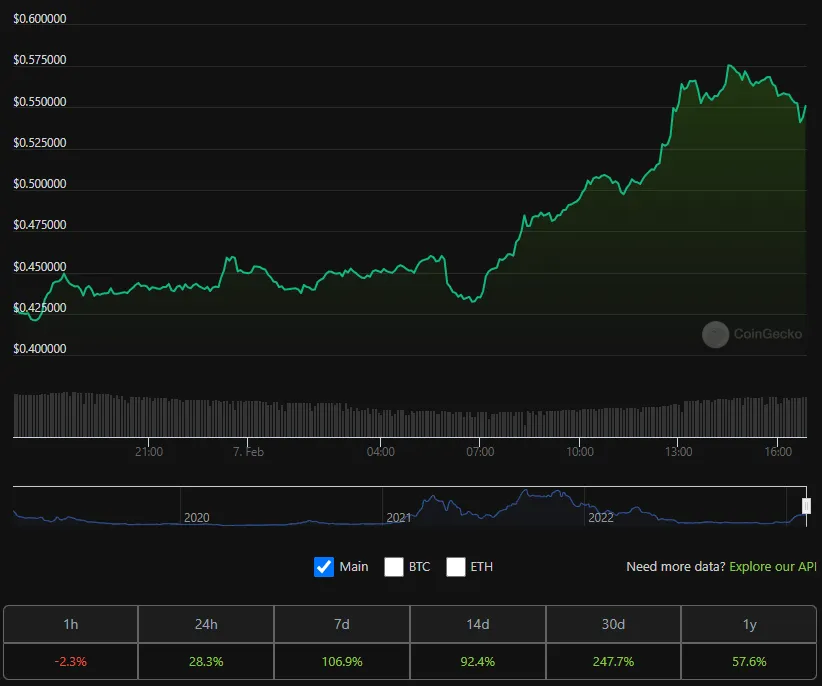Screen dimensions: 822x686
Task: Click the 07:00 time axis label
Action: point(480,452)
